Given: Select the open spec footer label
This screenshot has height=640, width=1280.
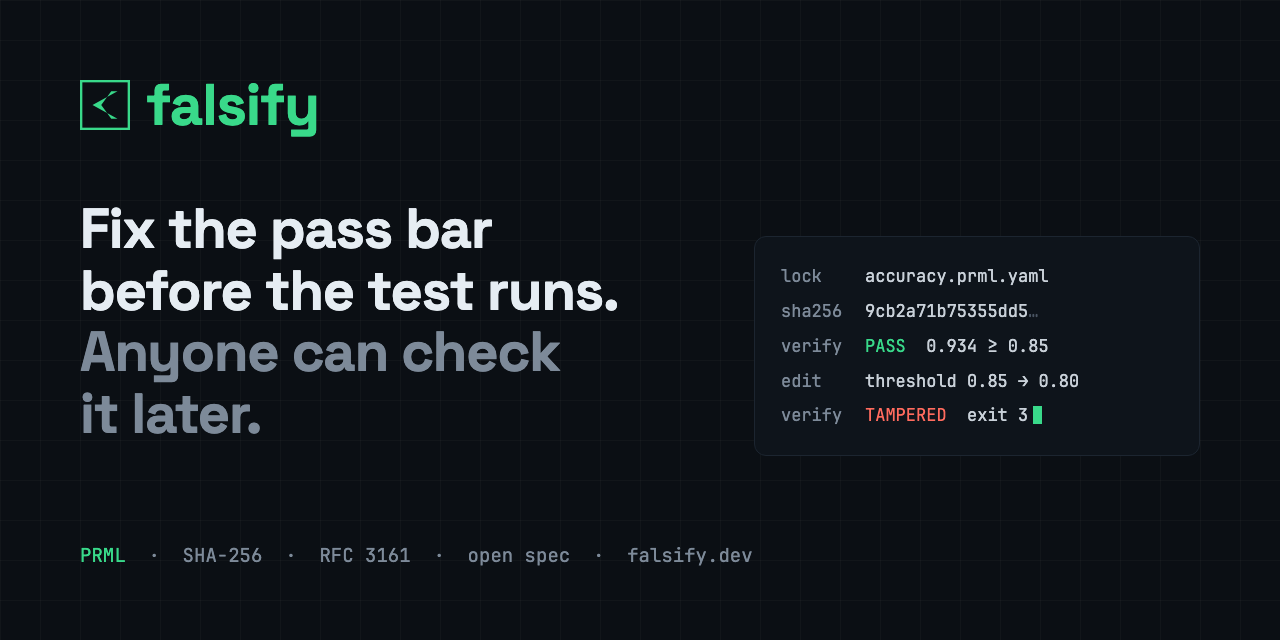Looking at the screenshot, I should point(519,556).
